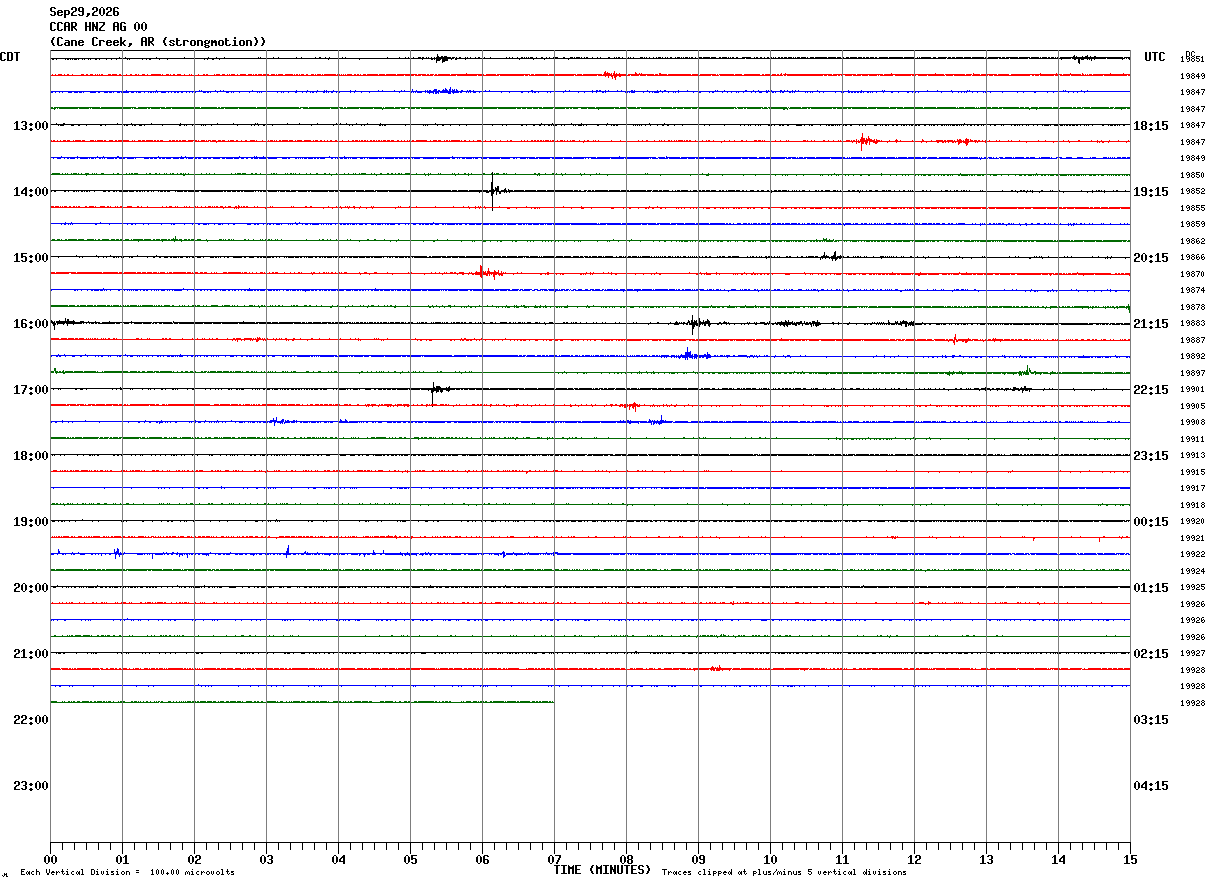
Task: Click the red burst on the 13:15 trace
Action: (x=865, y=141)
